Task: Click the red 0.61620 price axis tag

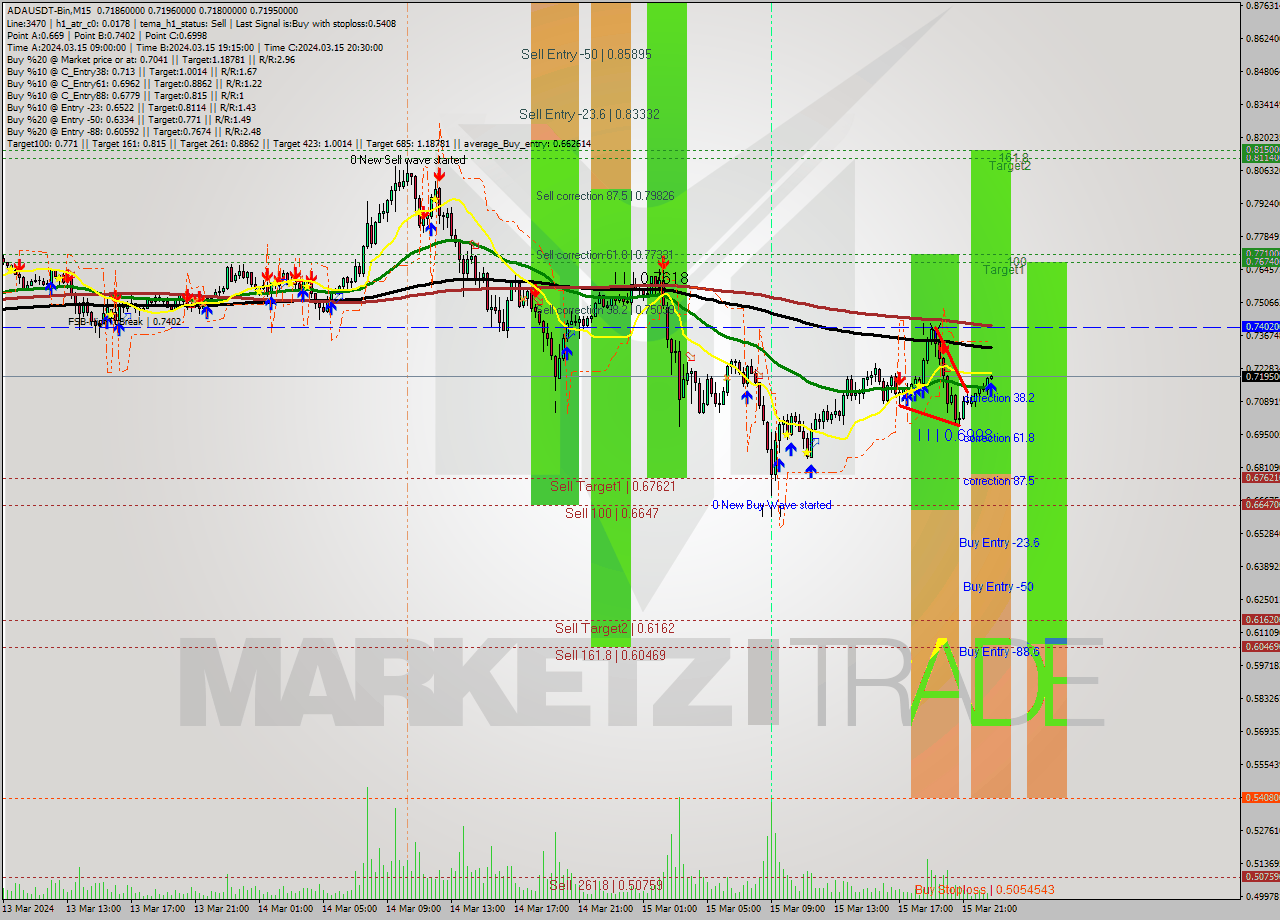Action: (1260, 620)
